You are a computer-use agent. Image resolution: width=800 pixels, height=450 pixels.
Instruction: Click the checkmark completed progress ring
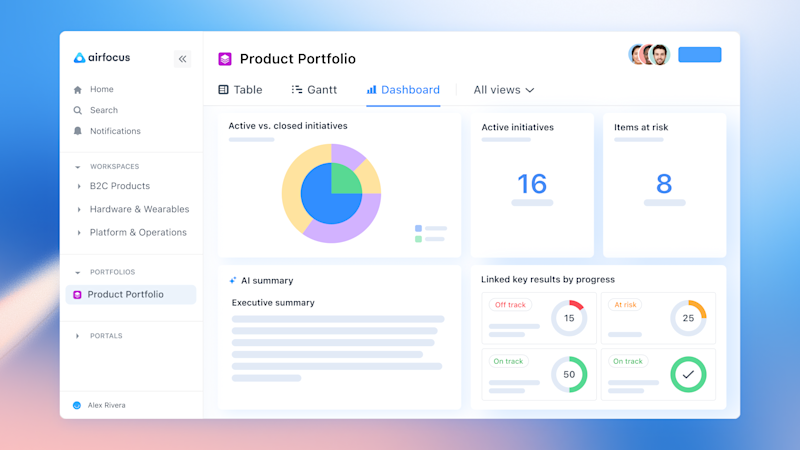(x=688, y=374)
